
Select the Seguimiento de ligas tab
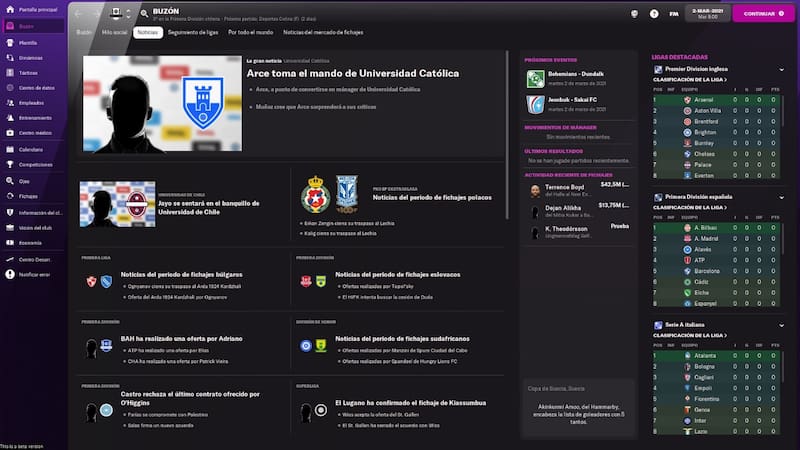click(x=192, y=33)
